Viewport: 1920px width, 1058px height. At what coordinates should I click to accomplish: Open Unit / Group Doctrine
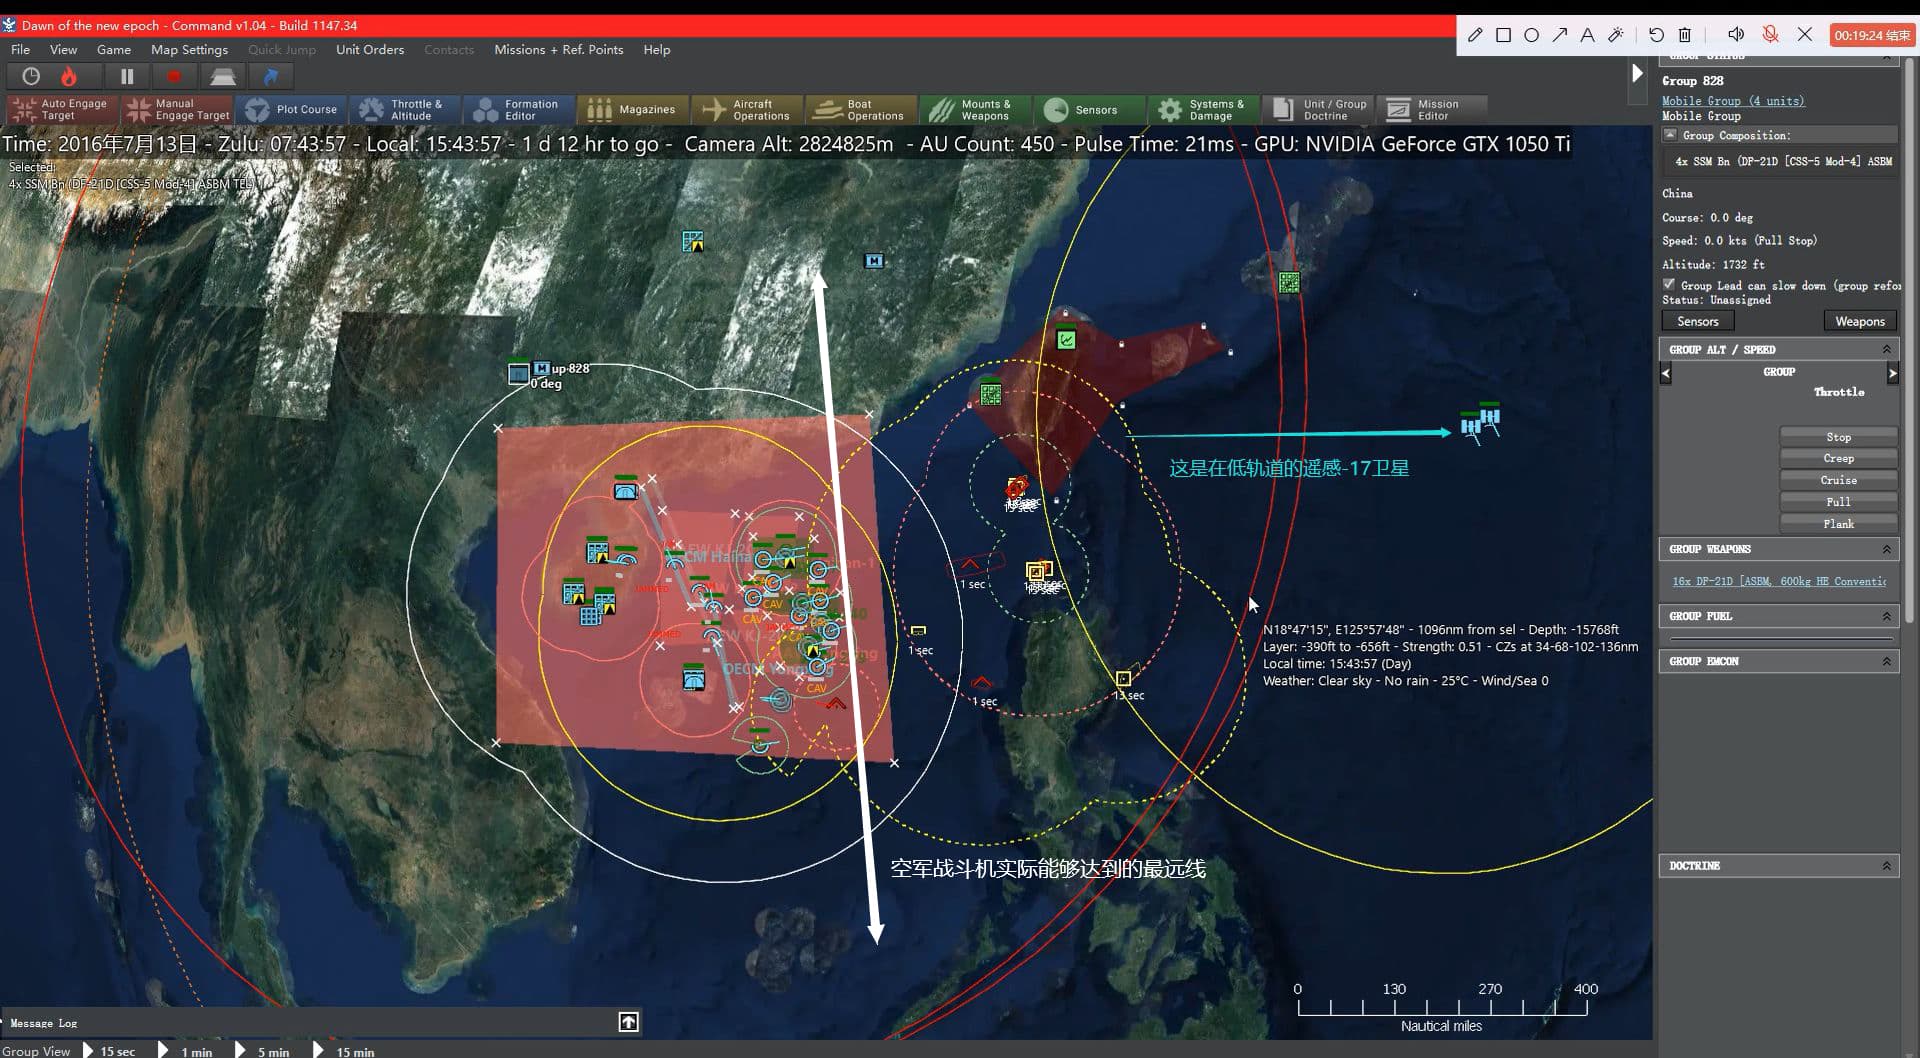(1317, 109)
